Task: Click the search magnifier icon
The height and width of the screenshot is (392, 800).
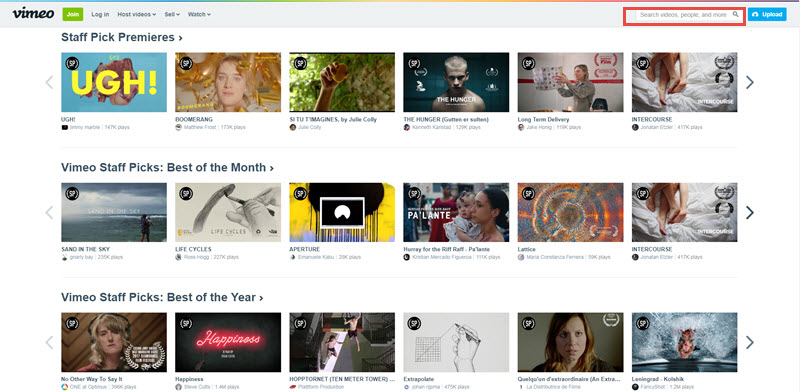Action: pyautogui.click(x=735, y=14)
